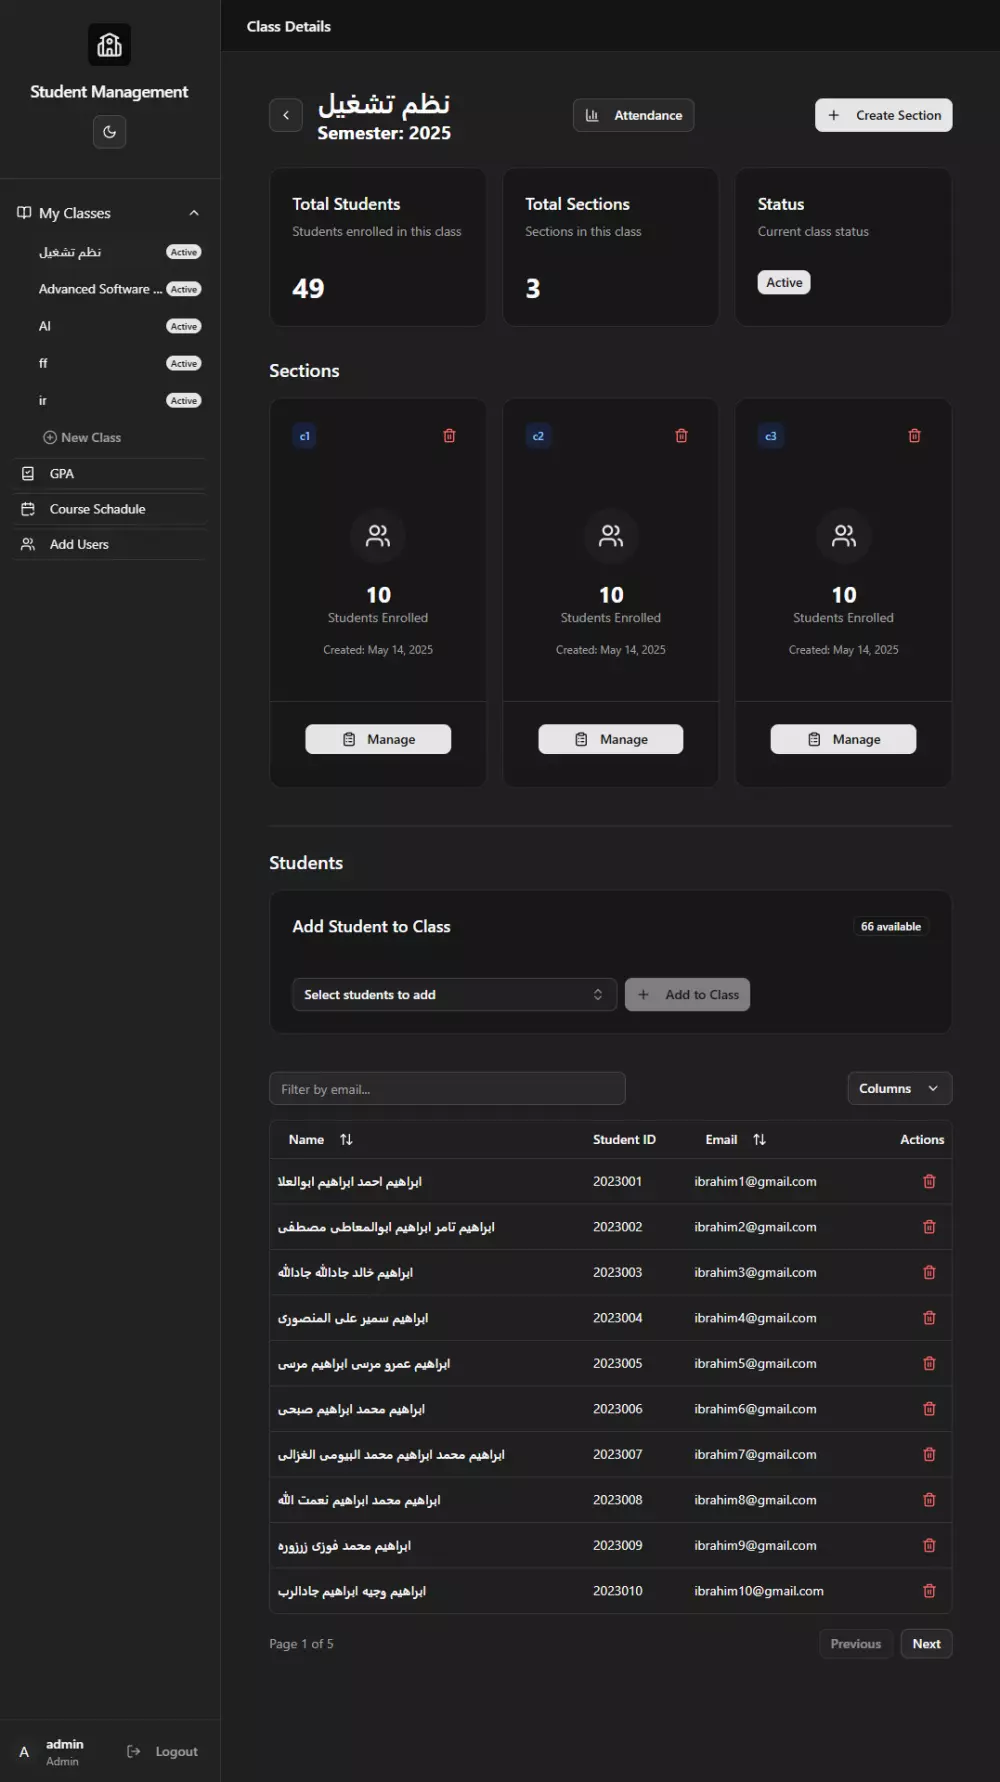Remove student 2023002 with trash icon

tap(929, 1227)
